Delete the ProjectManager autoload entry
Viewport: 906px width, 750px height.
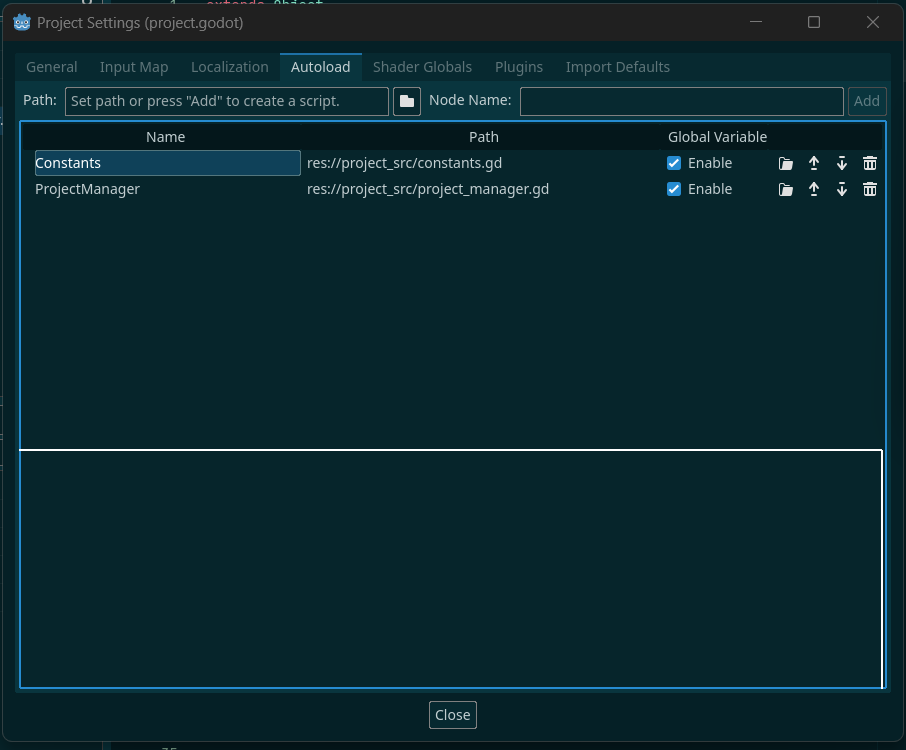pyautogui.click(x=869, y=188)
